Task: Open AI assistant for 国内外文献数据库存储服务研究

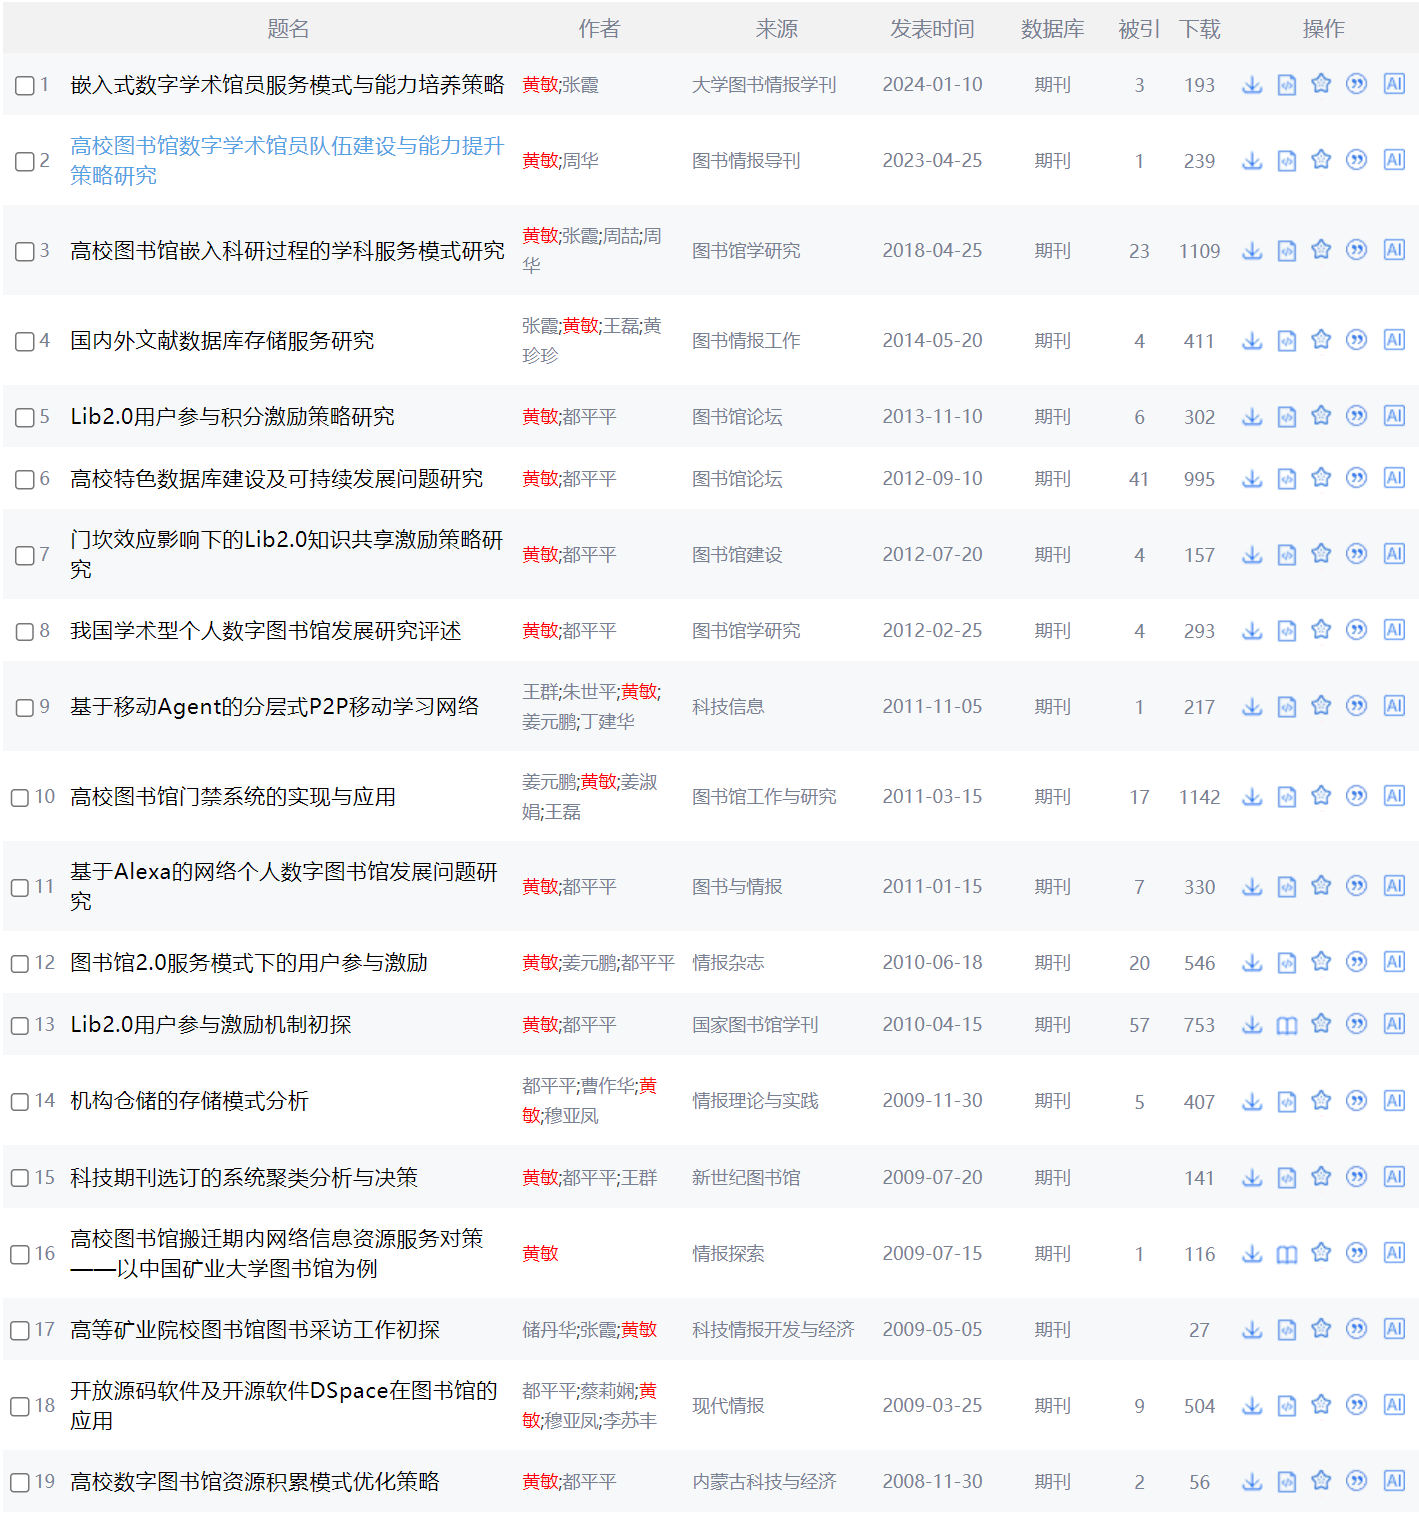Action: [1394, 340]
